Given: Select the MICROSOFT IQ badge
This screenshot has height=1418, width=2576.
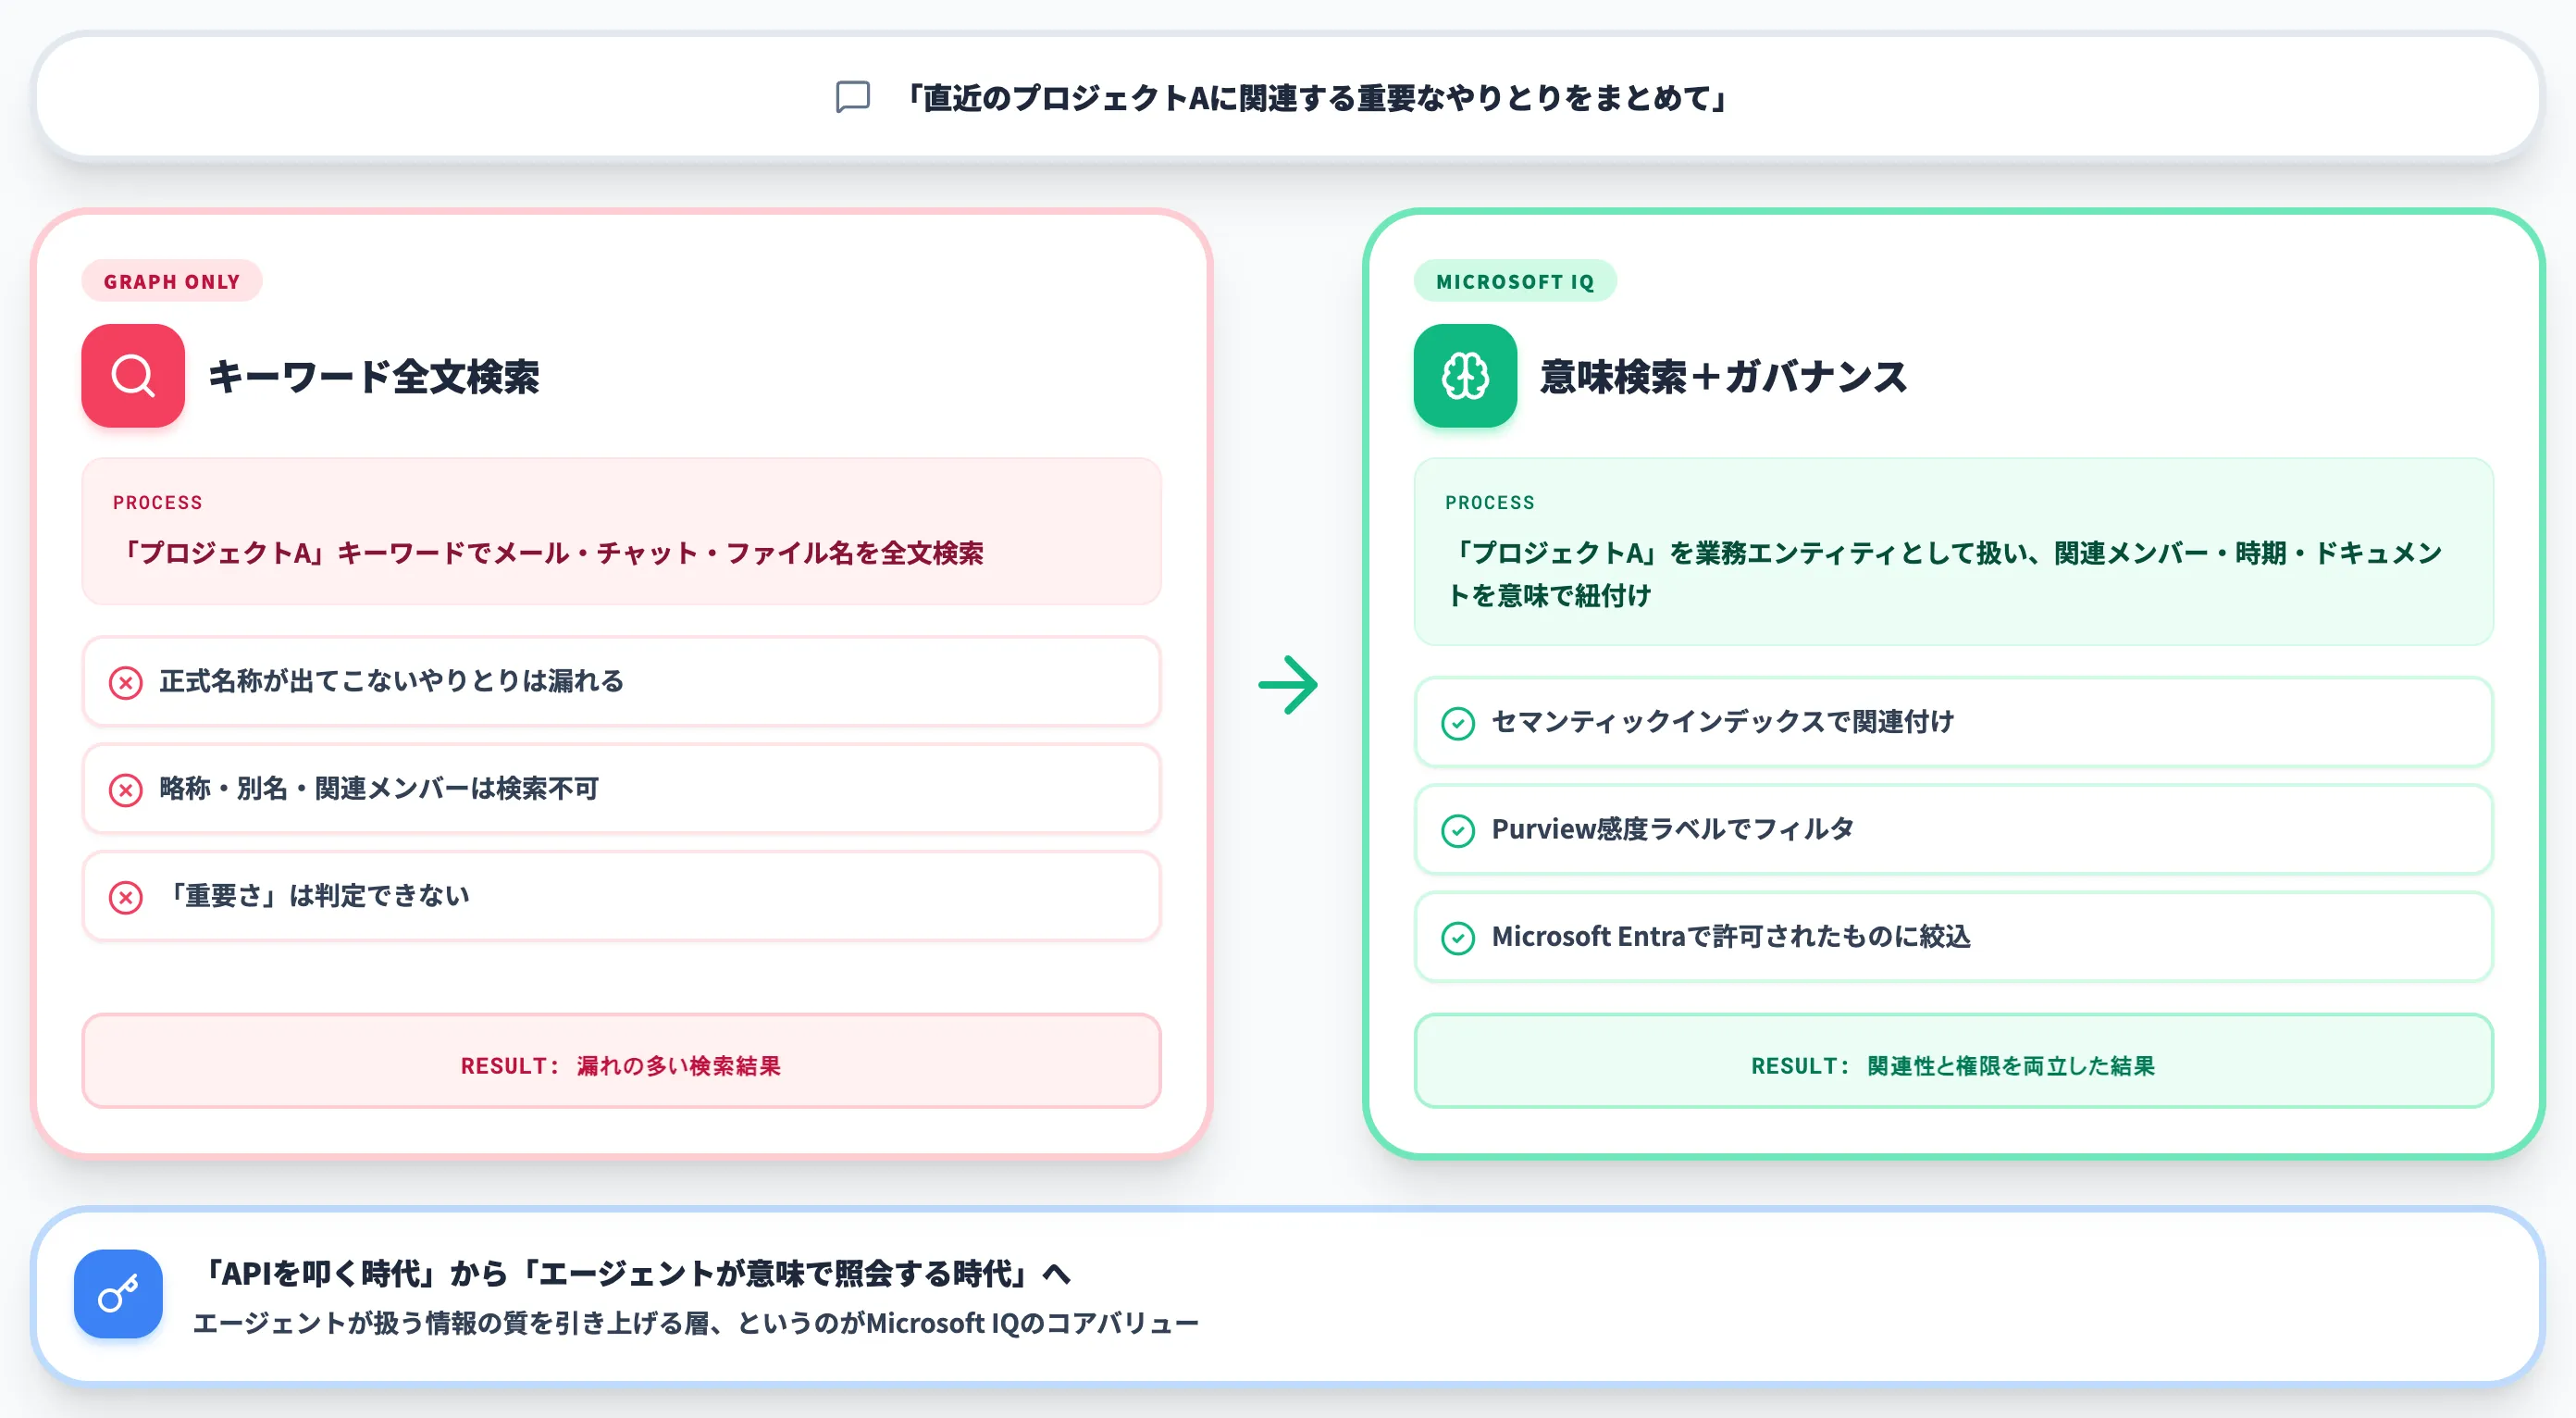Looking at the screenshot, I should point(1515,281).
